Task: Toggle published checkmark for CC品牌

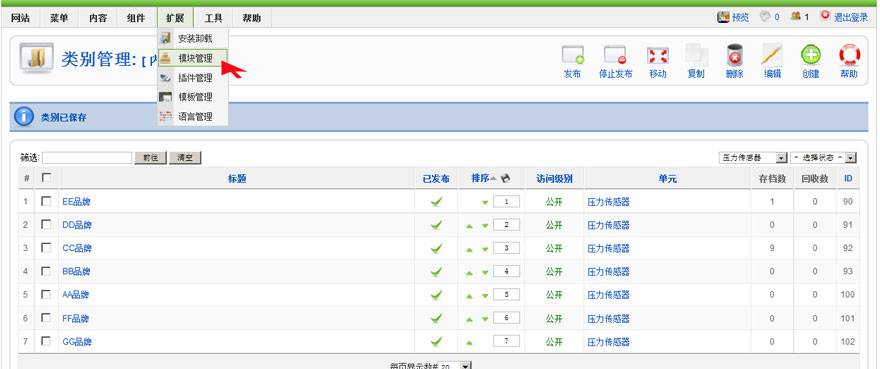Action: (x=436, y=248)
